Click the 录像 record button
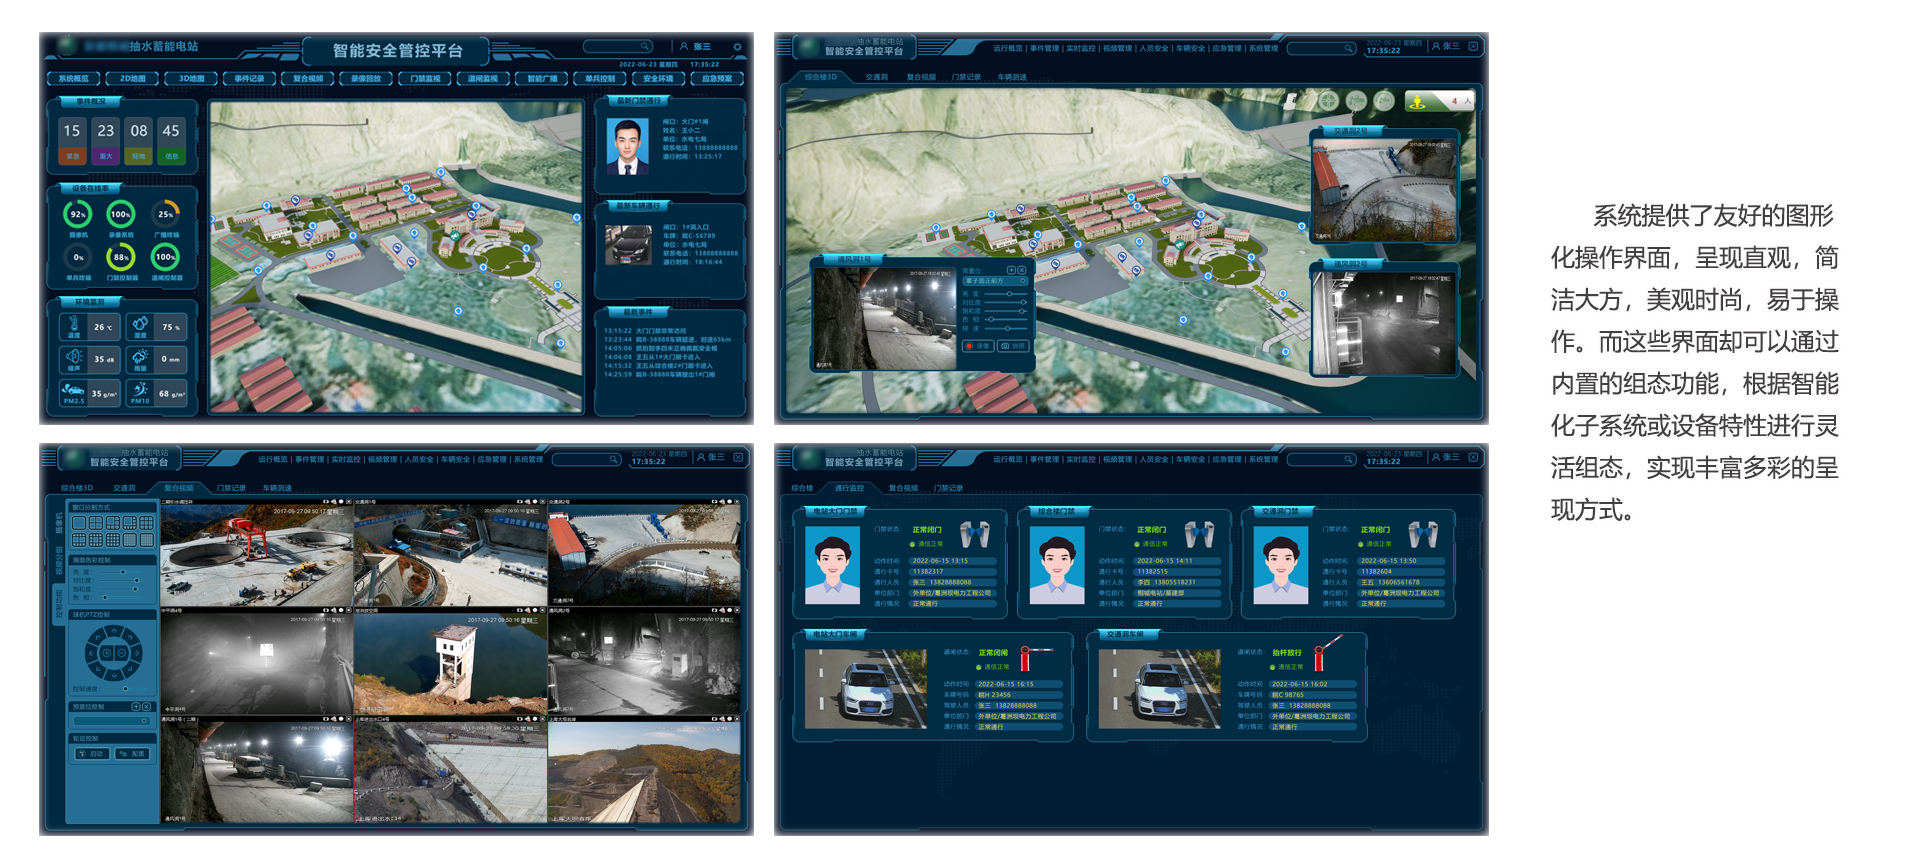Image resolution: width=1920 pixels, height=864 pixels. [977, 346]
